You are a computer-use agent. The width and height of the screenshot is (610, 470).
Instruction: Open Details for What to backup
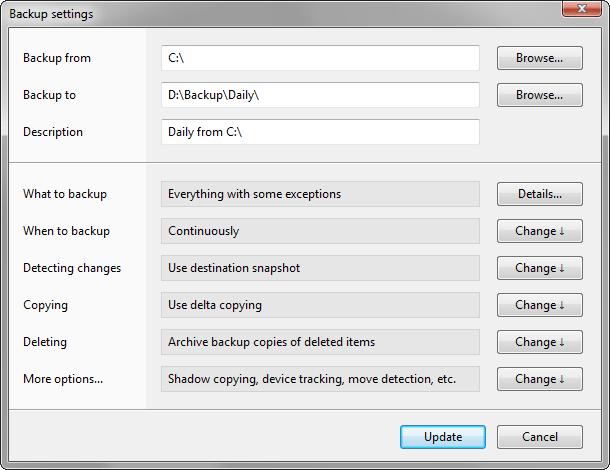(539, 194)
